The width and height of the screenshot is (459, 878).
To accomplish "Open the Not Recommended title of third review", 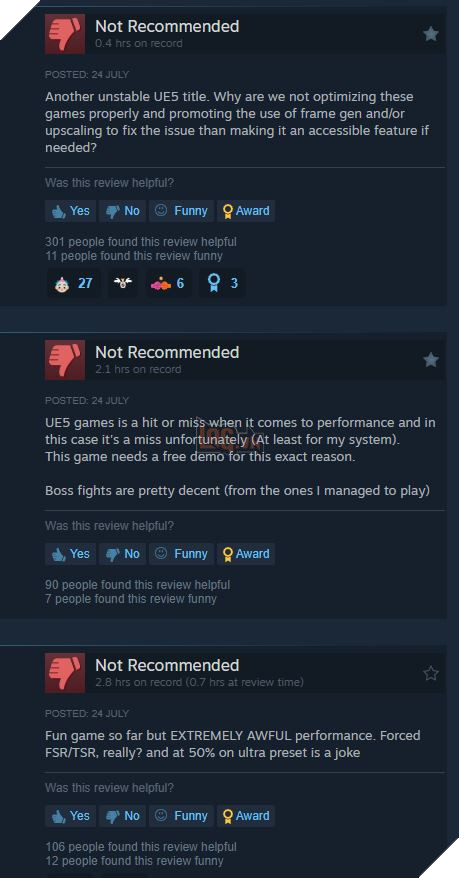I will tap(167, 665).
